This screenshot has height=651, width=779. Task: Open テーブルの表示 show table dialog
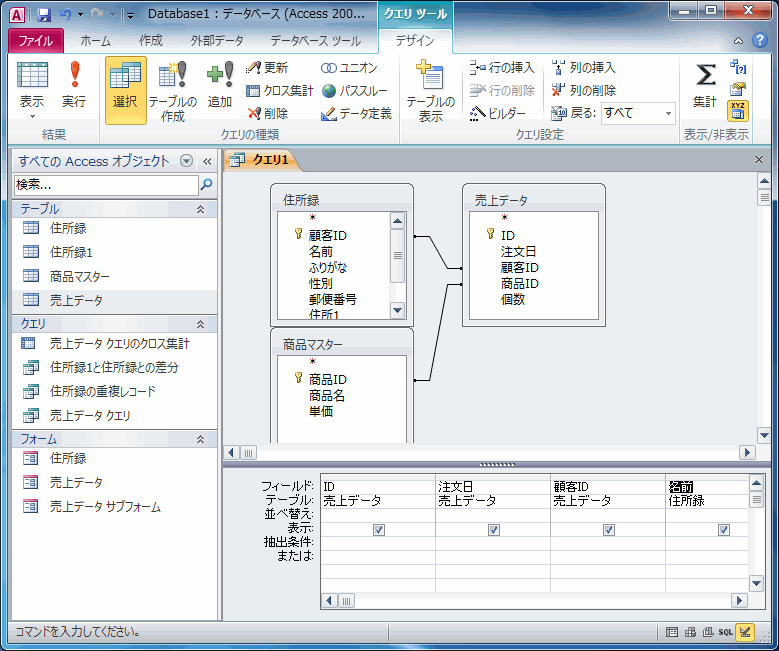click(x=430, y=91)
